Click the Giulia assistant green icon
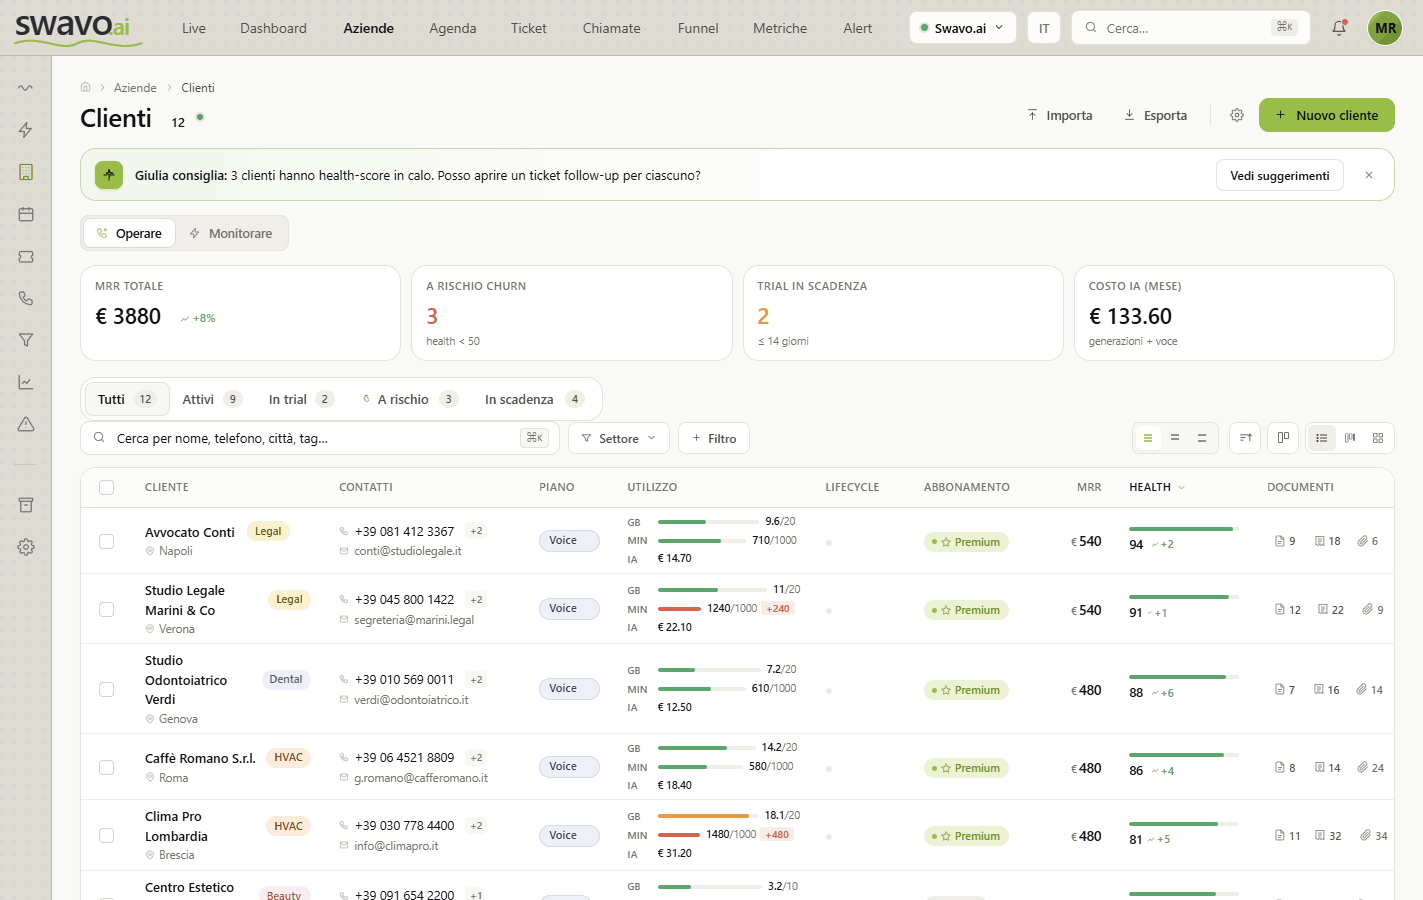 (109, 175)
